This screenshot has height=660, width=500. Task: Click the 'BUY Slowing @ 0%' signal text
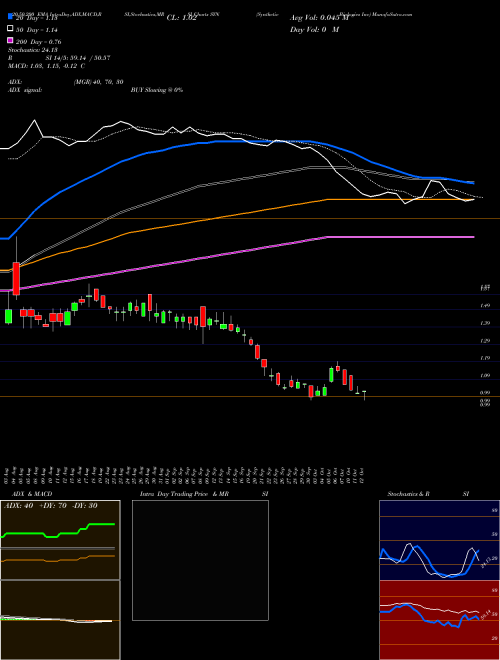coord(157,90)
